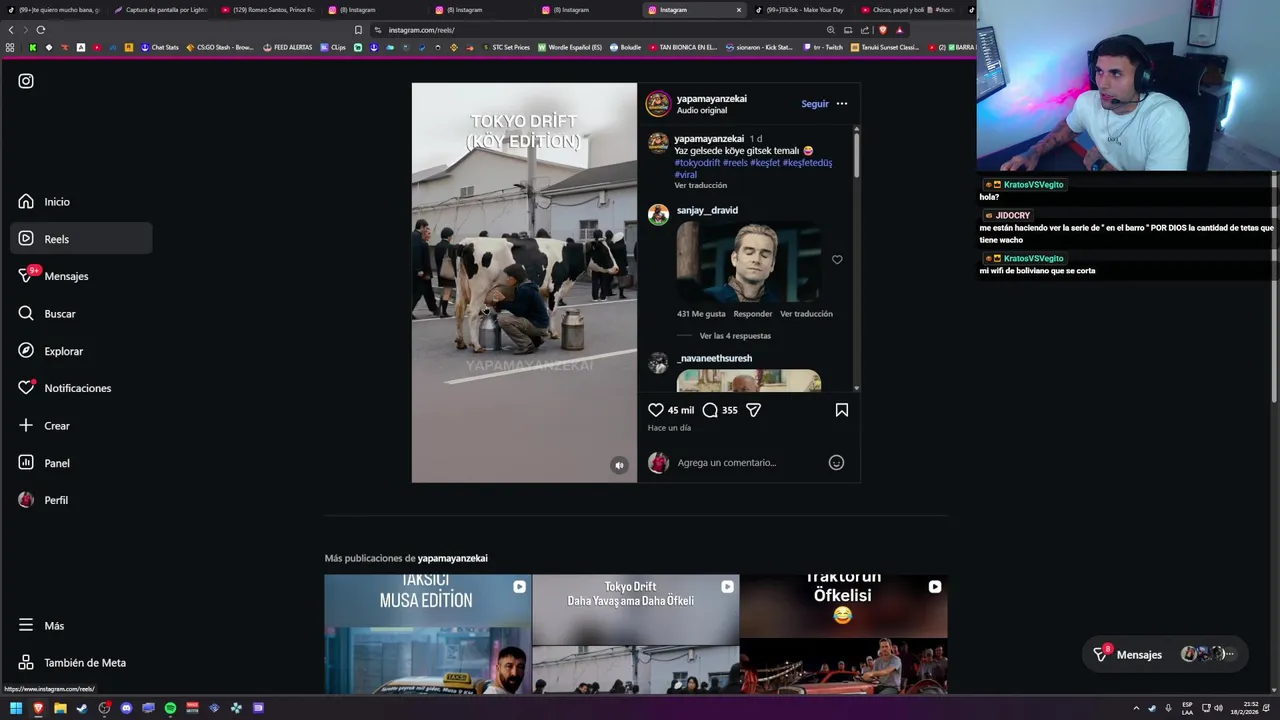This screenshot has width=1280, height=720.
Task: Follow yapamayanzekai with Seguir
Action: (x=815, y=104)
